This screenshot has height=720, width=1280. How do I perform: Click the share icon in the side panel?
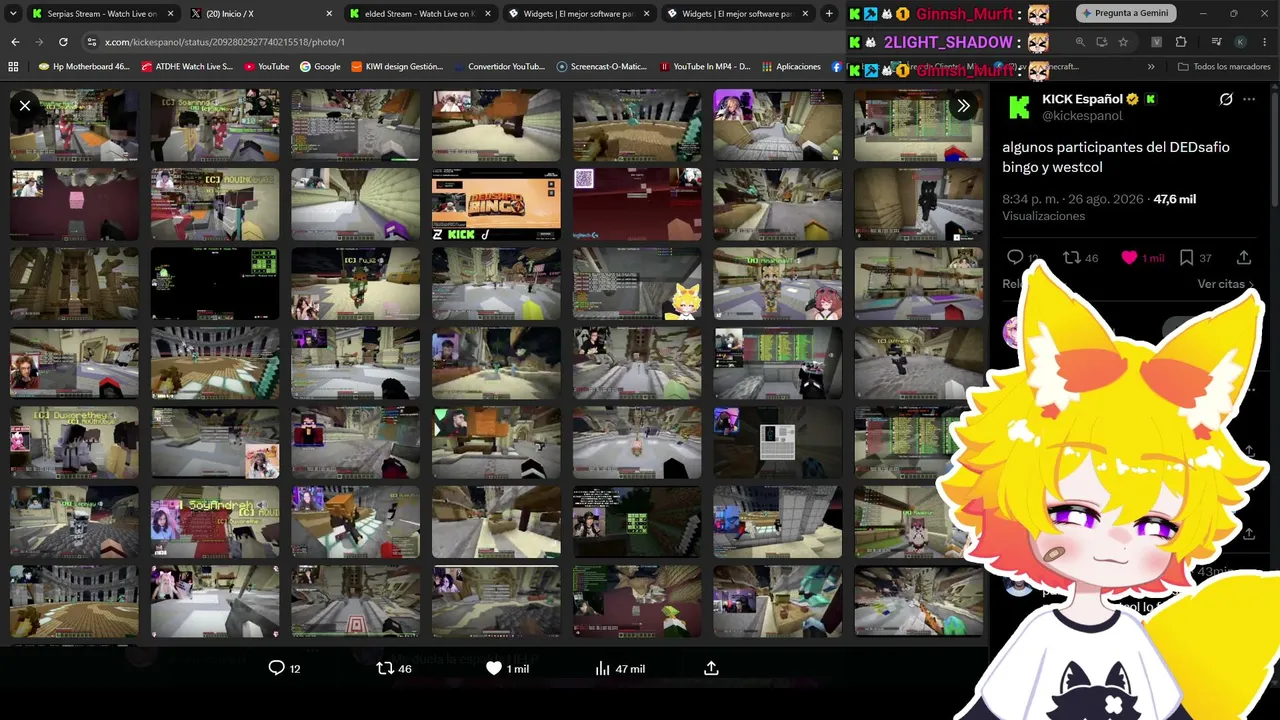coord(1244,257)
